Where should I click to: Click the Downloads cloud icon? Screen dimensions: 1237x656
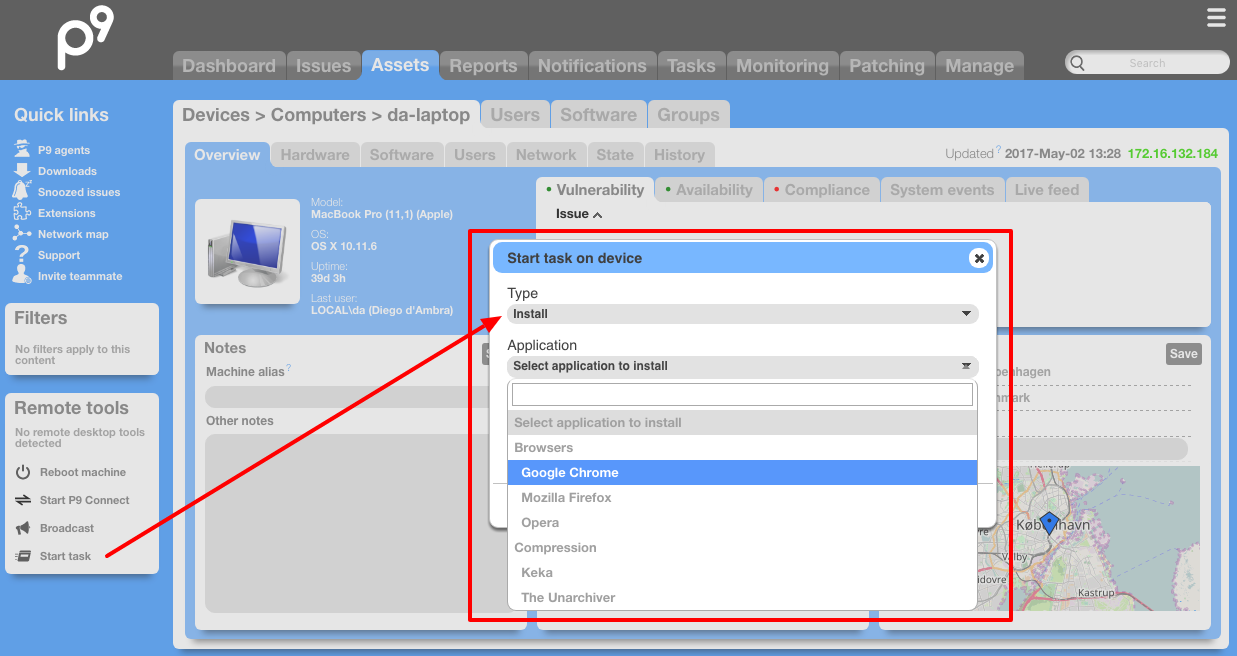(22, 171)
